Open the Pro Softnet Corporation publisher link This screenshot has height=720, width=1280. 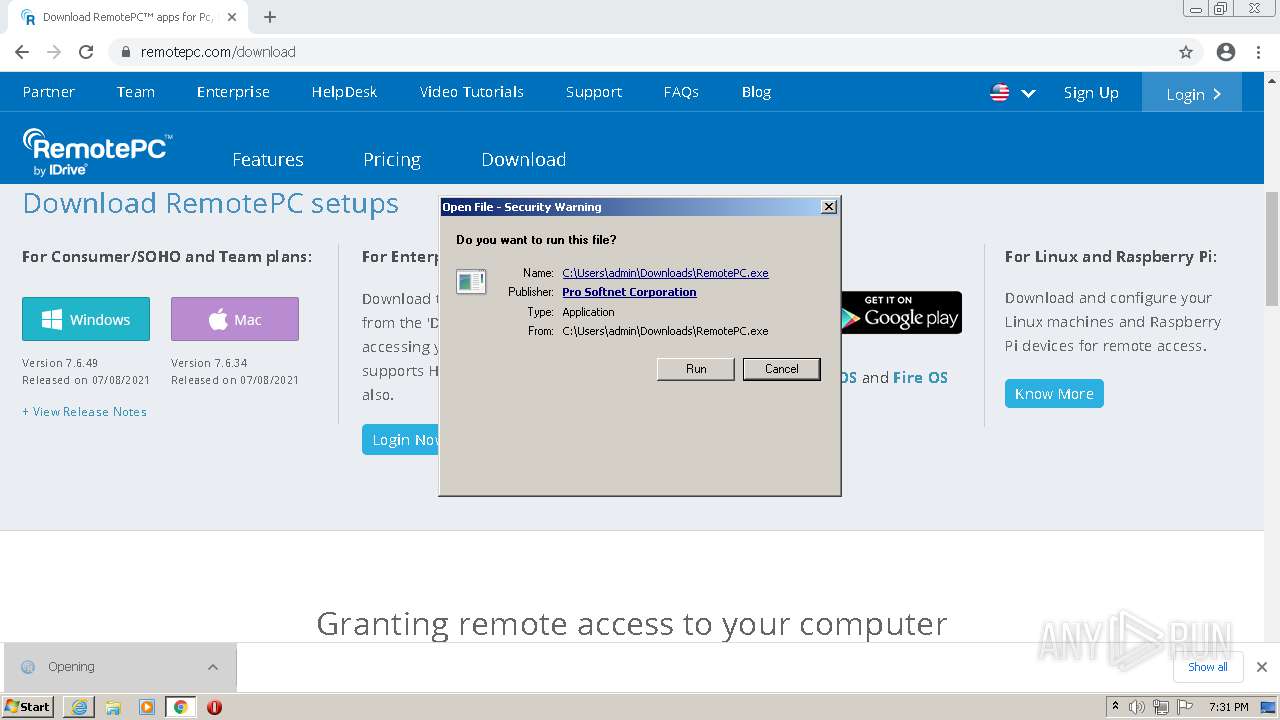click(629, 292)
